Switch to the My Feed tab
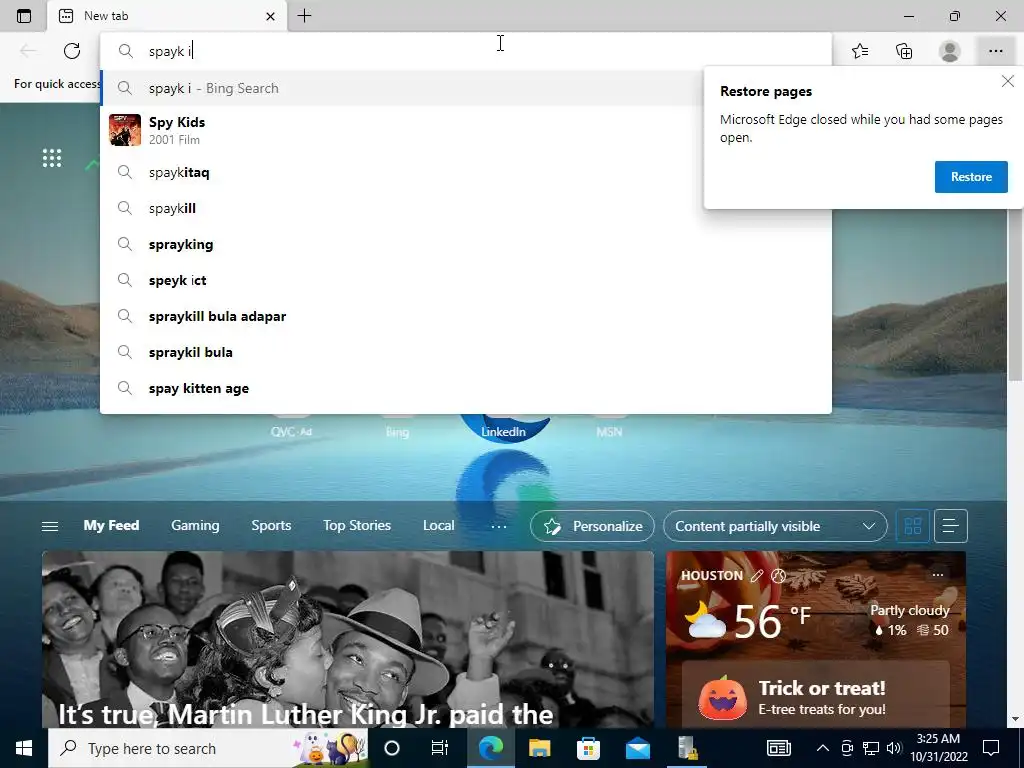1024x768 pixels. 111,525
